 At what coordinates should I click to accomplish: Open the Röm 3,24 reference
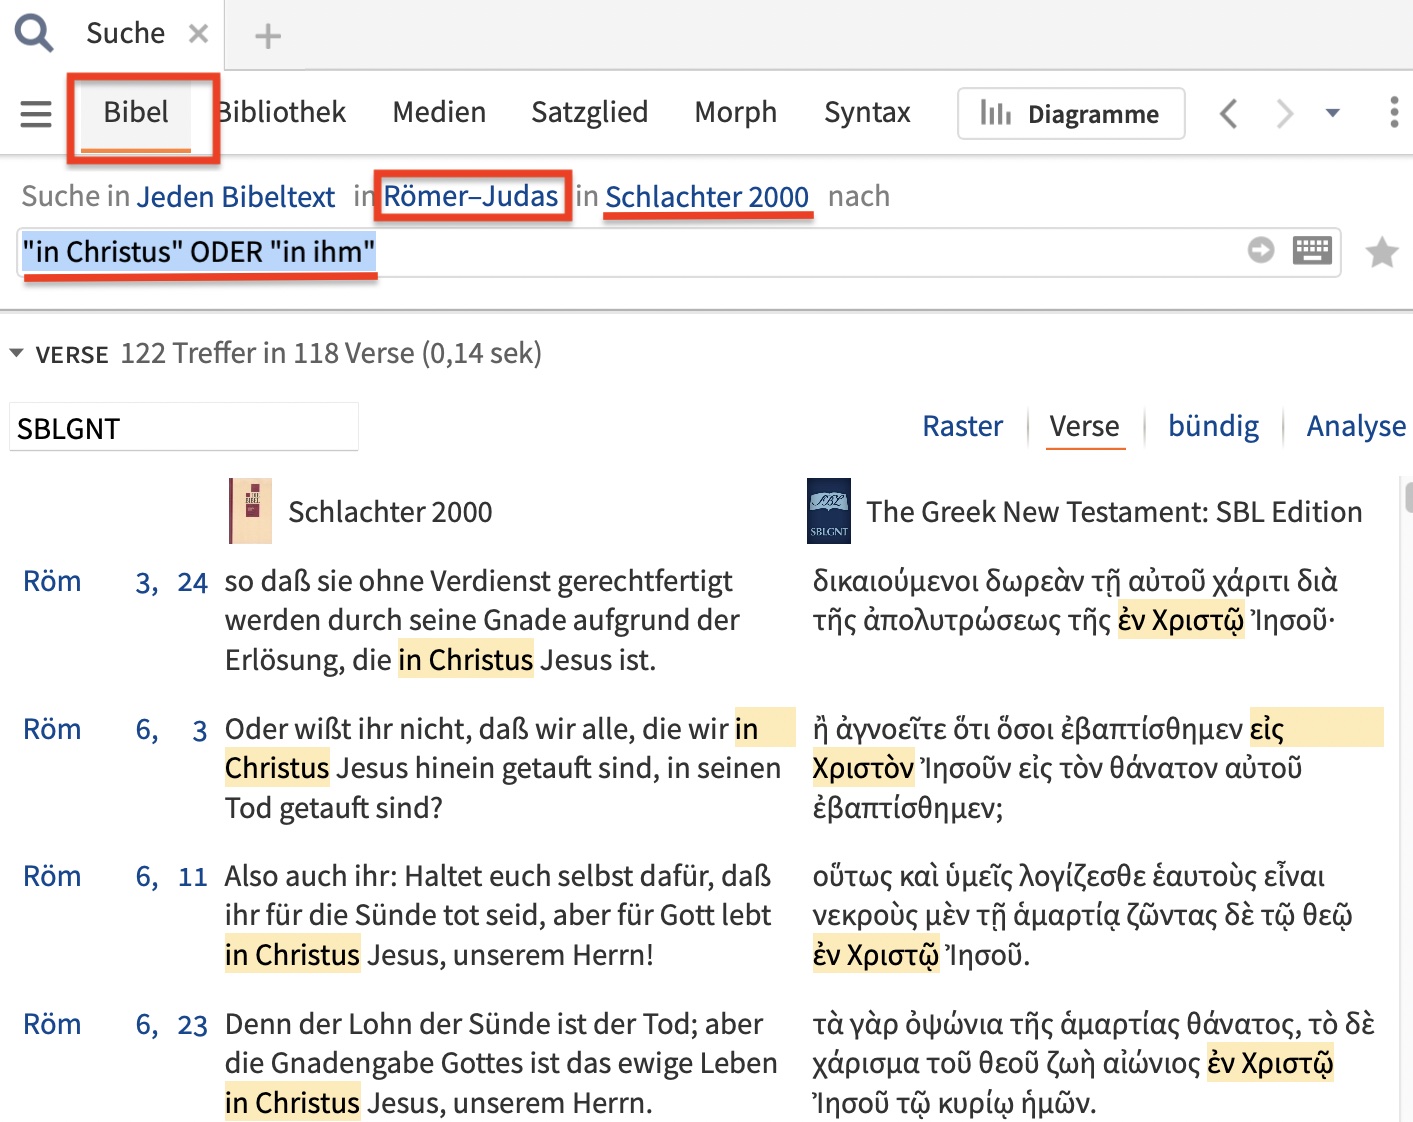(x=115, y=582)
